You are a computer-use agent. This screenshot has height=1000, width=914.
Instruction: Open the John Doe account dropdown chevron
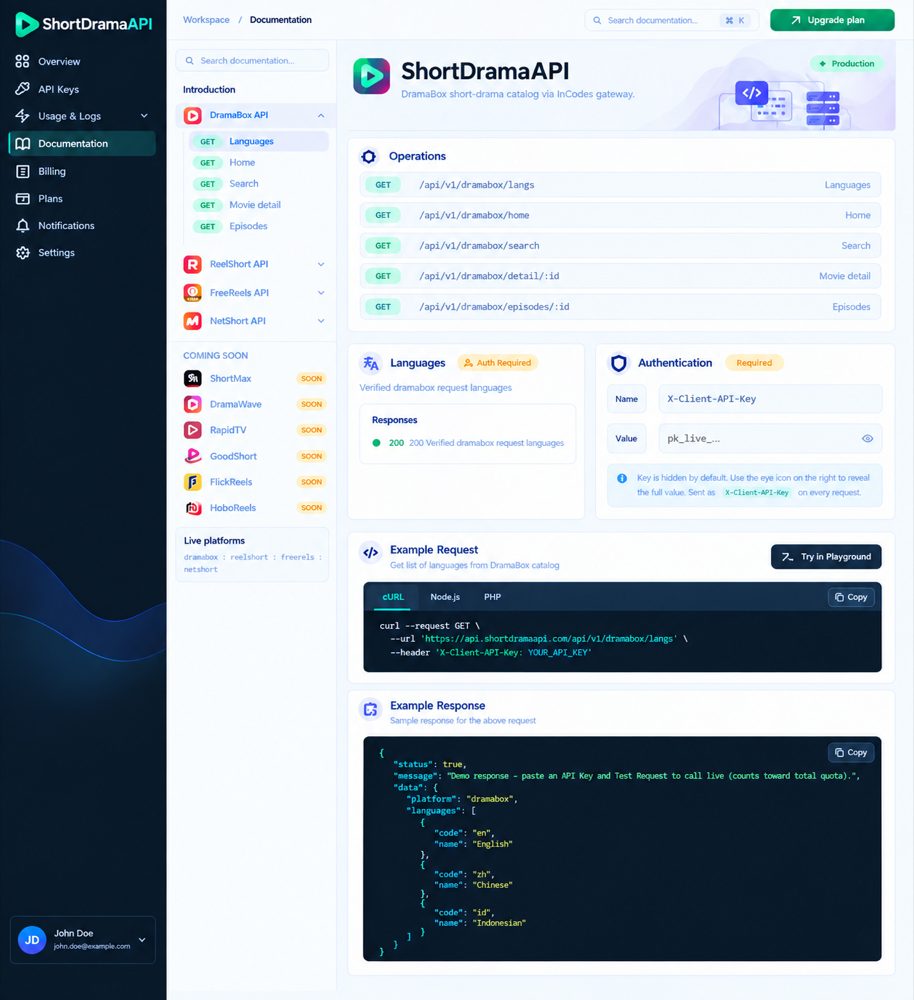[142, 940]
